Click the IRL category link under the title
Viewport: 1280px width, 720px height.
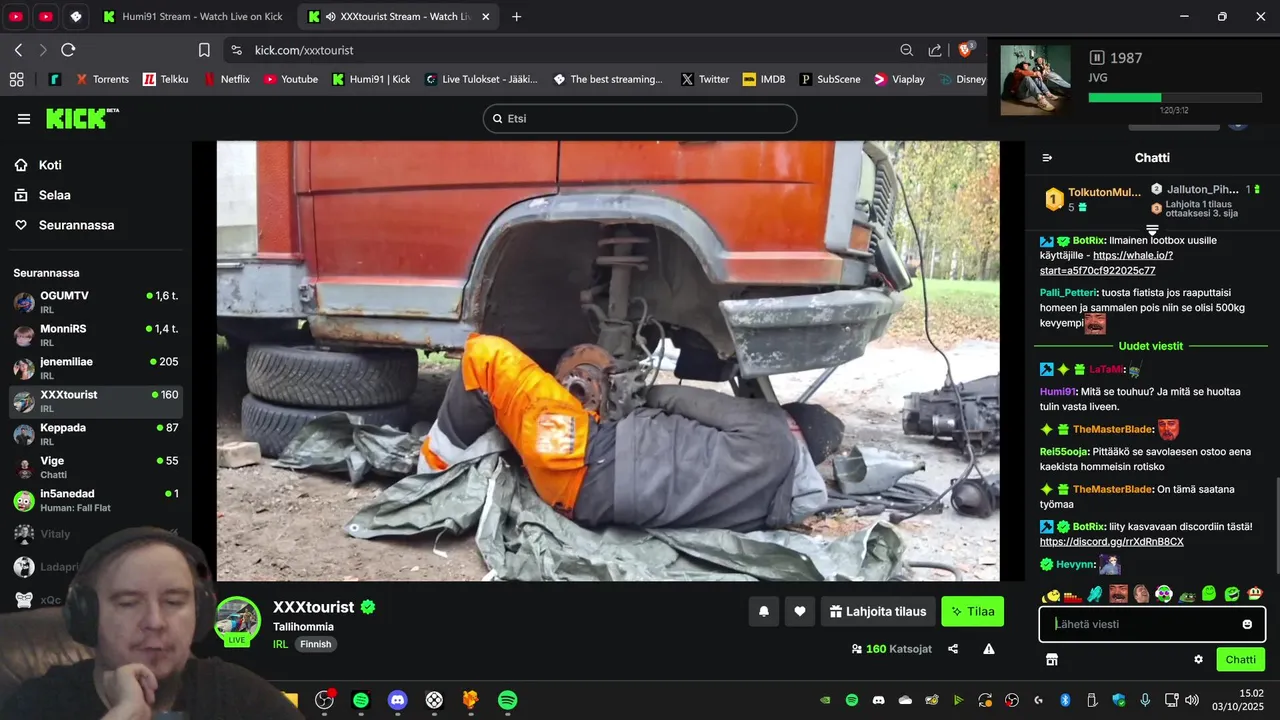coord(280,644)
